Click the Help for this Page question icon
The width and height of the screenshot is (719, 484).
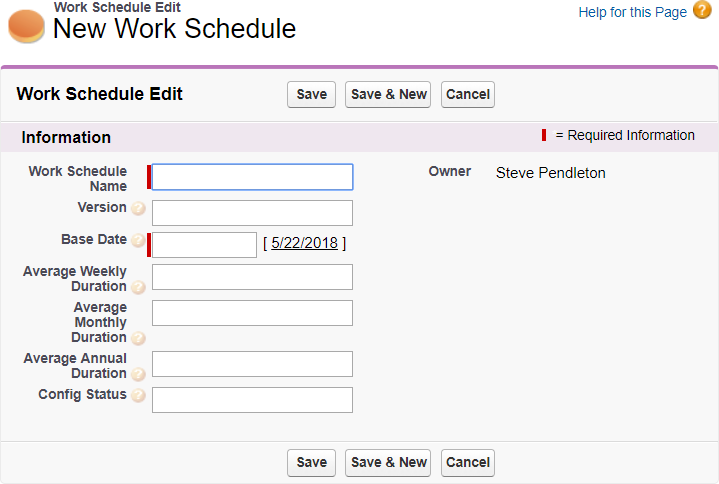pos(702,11)
